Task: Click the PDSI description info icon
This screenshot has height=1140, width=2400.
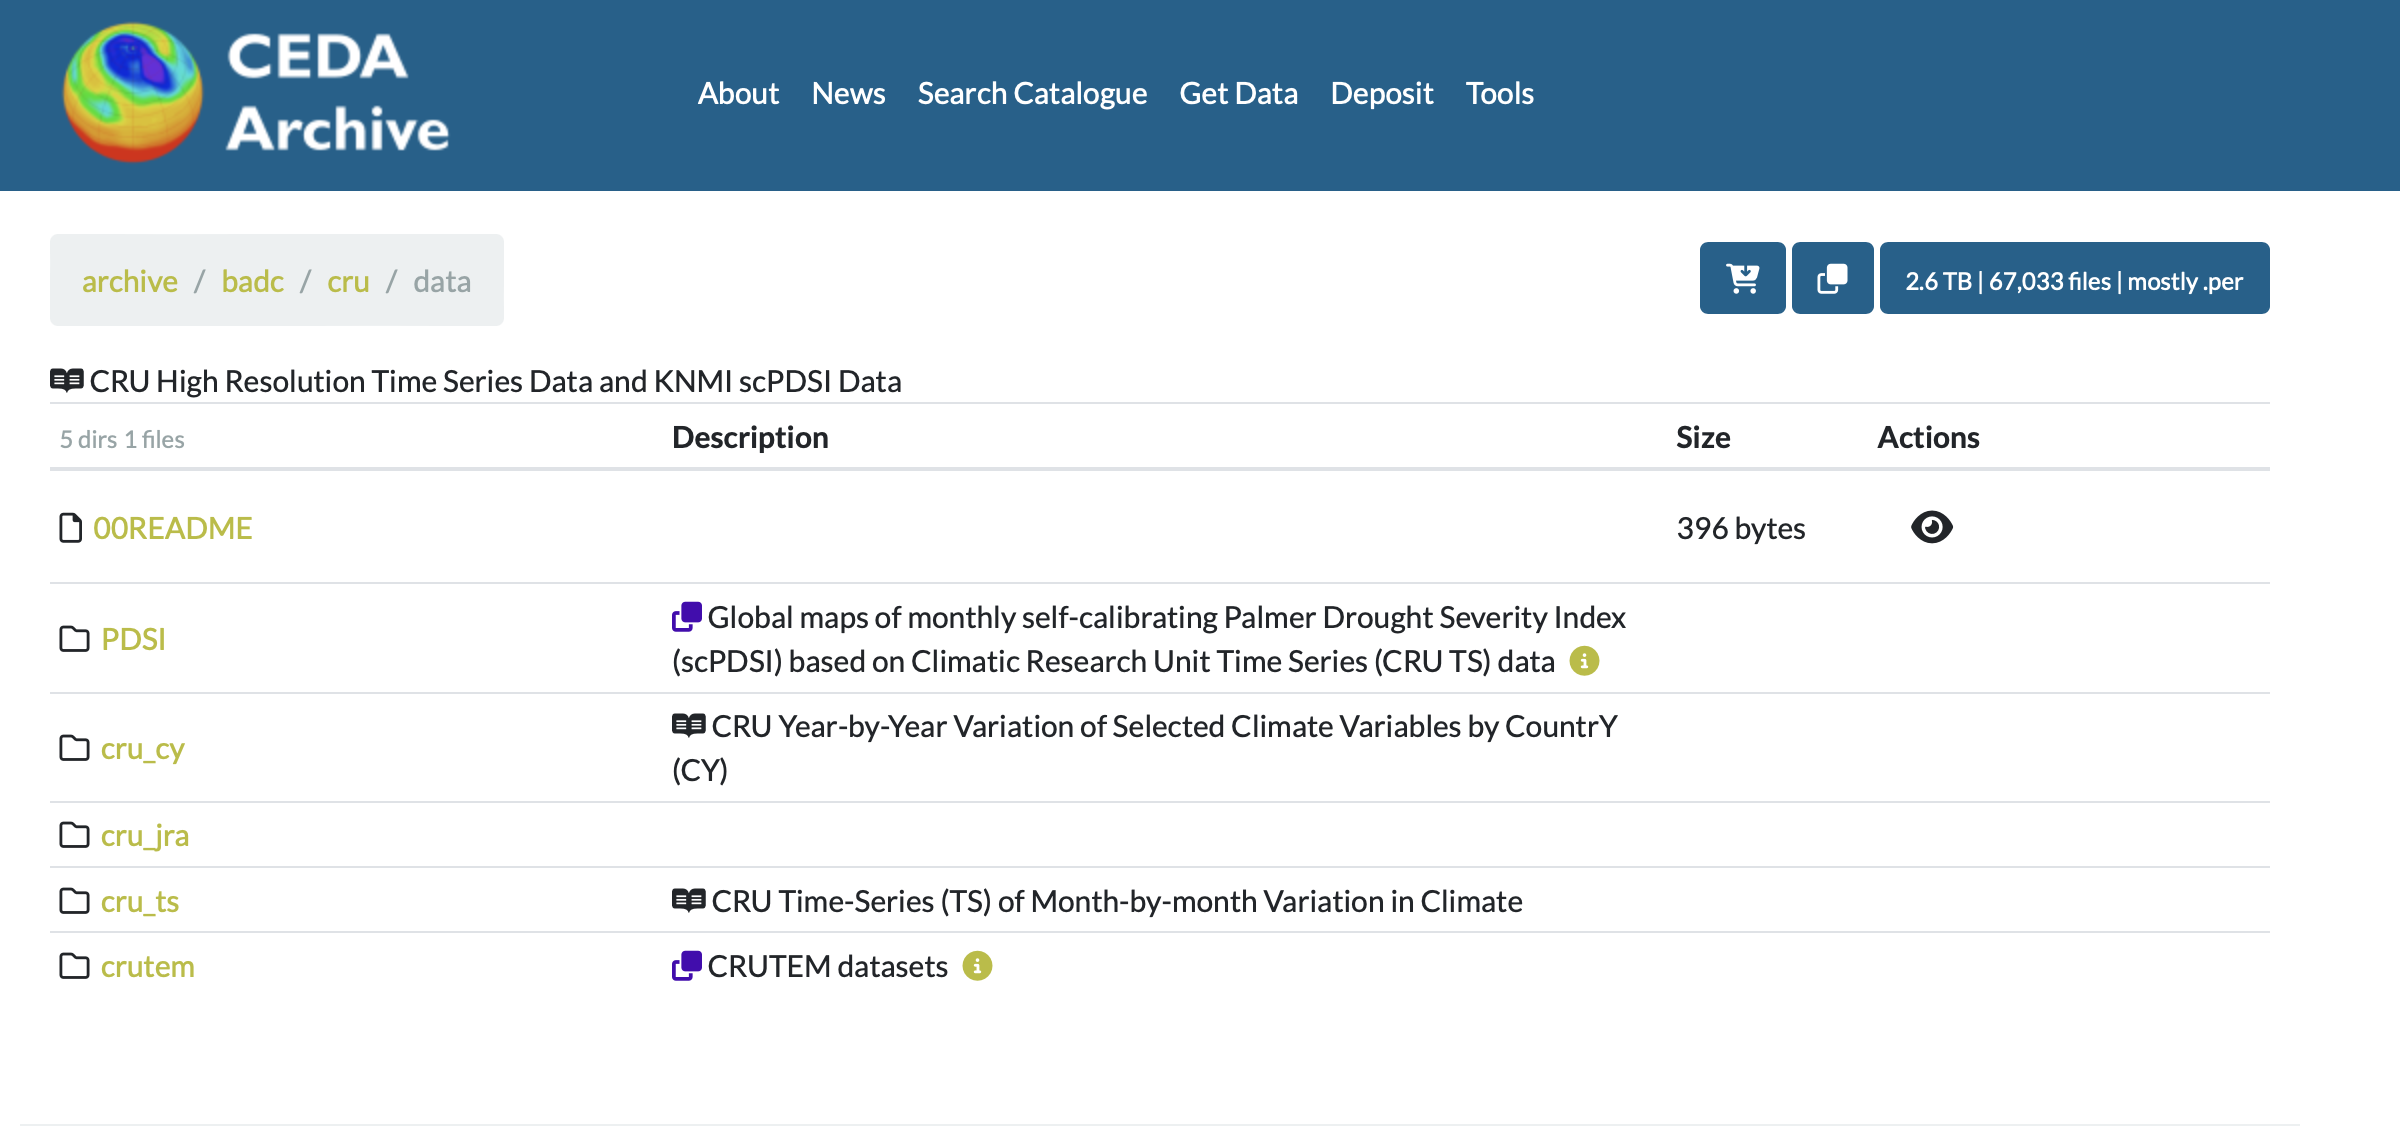Action: pos(1584,661)
